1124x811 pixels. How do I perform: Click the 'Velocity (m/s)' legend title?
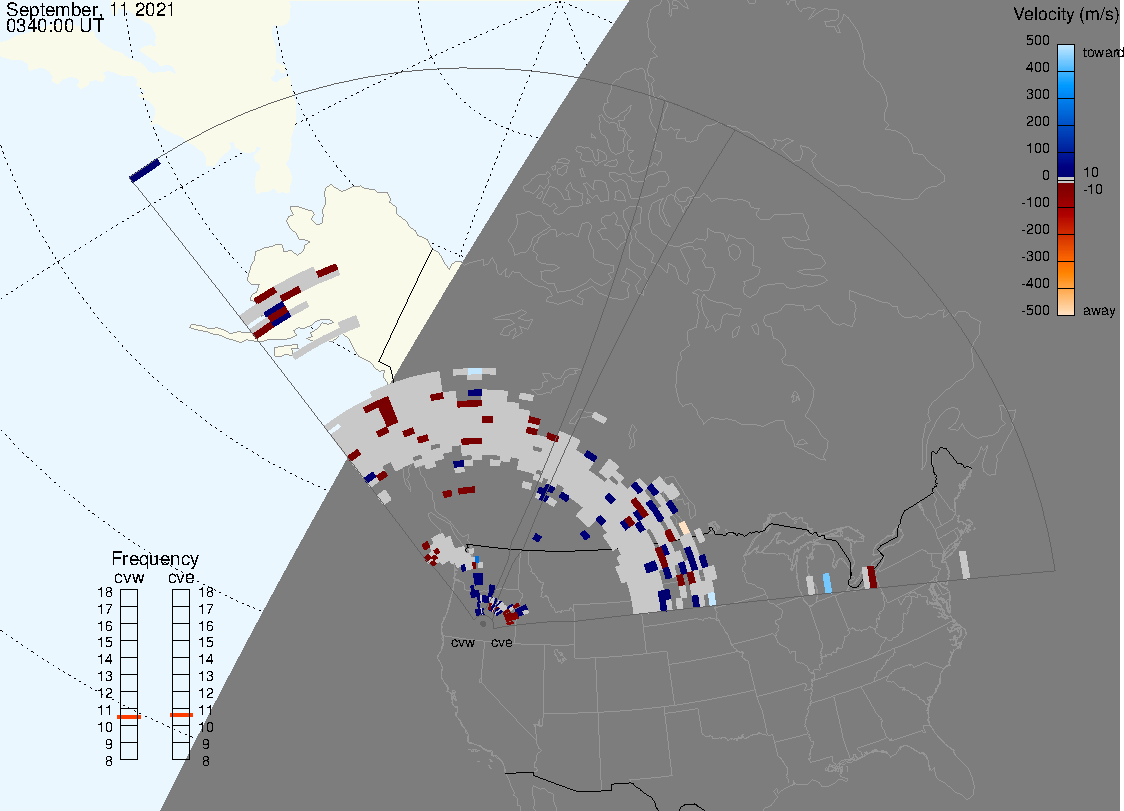click(x=1068, y=14)
